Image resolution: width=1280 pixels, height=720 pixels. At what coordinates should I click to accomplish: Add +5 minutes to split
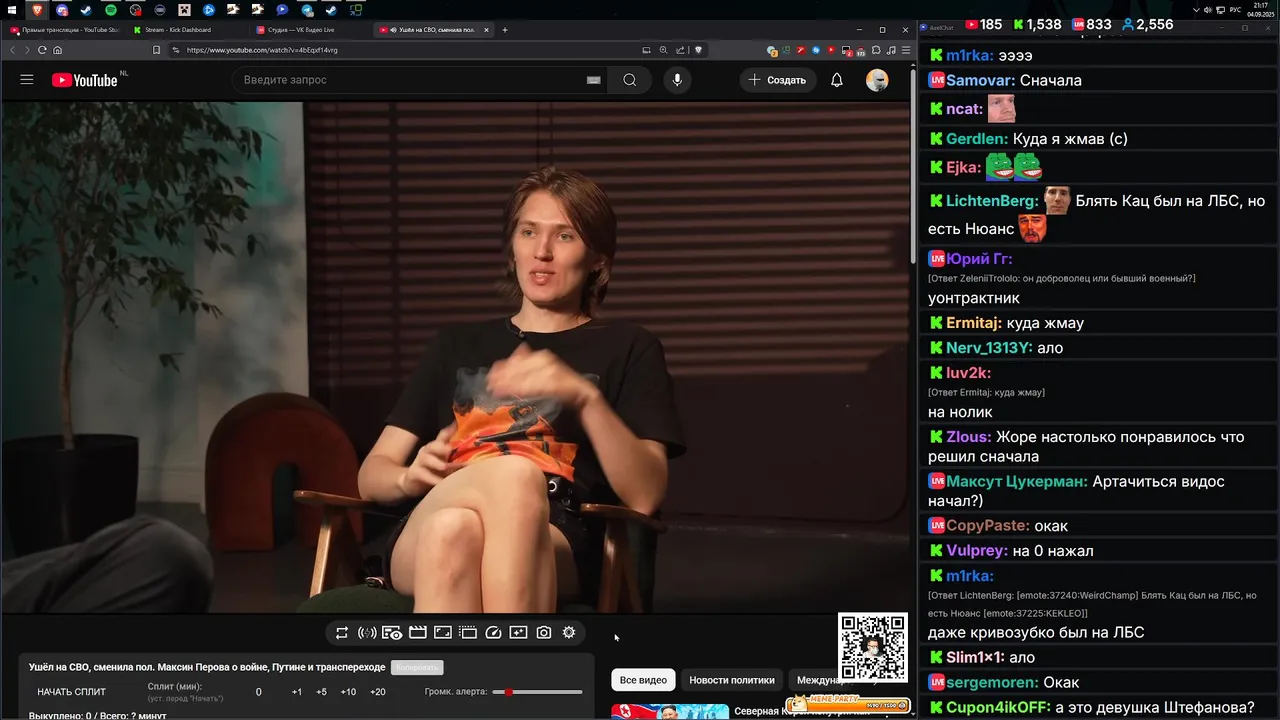pyautogui.click(x=321, y=692)
